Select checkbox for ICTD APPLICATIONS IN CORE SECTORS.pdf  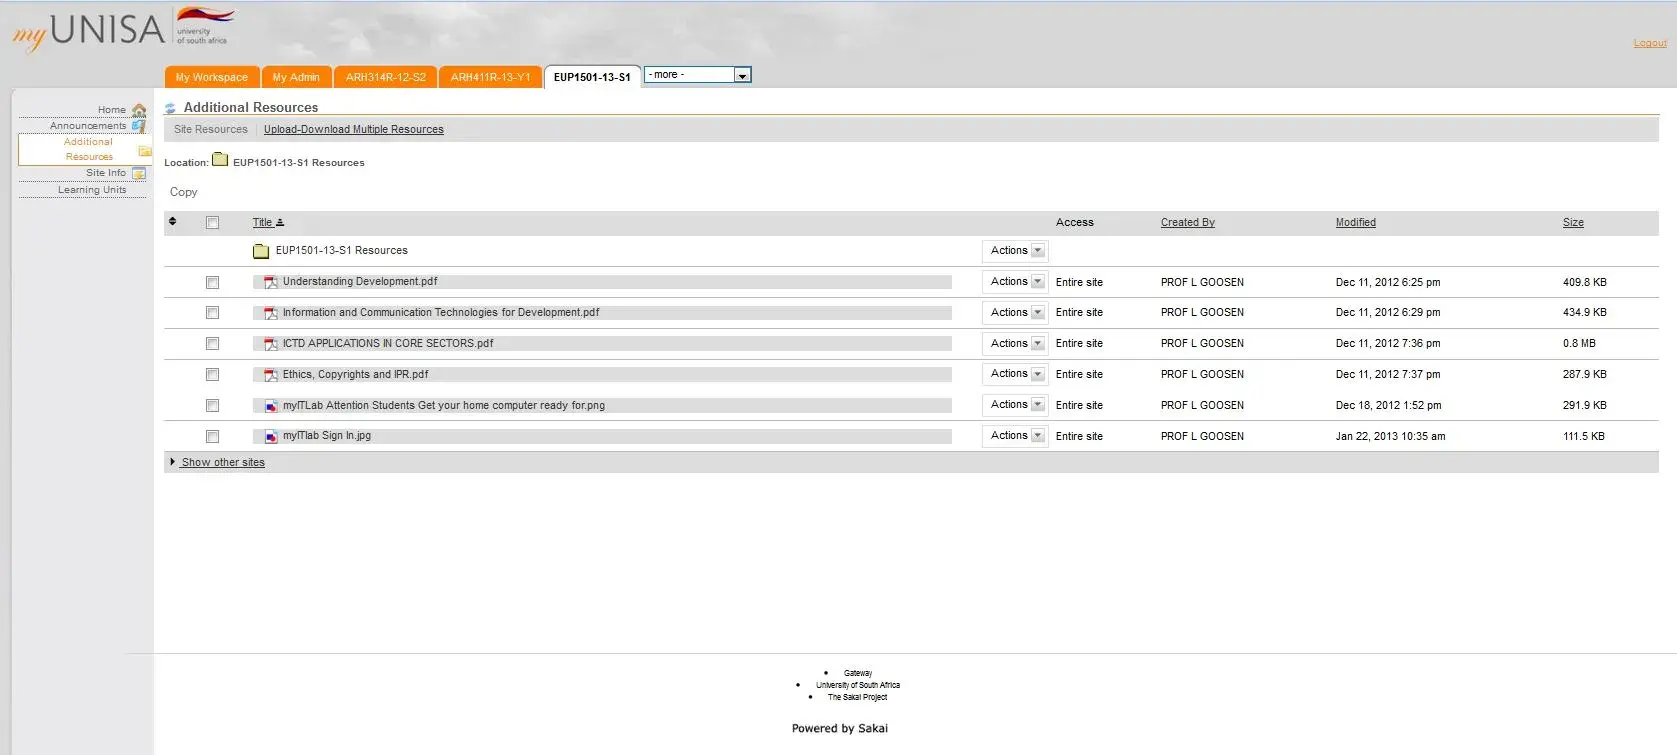[x=212, y=344]
